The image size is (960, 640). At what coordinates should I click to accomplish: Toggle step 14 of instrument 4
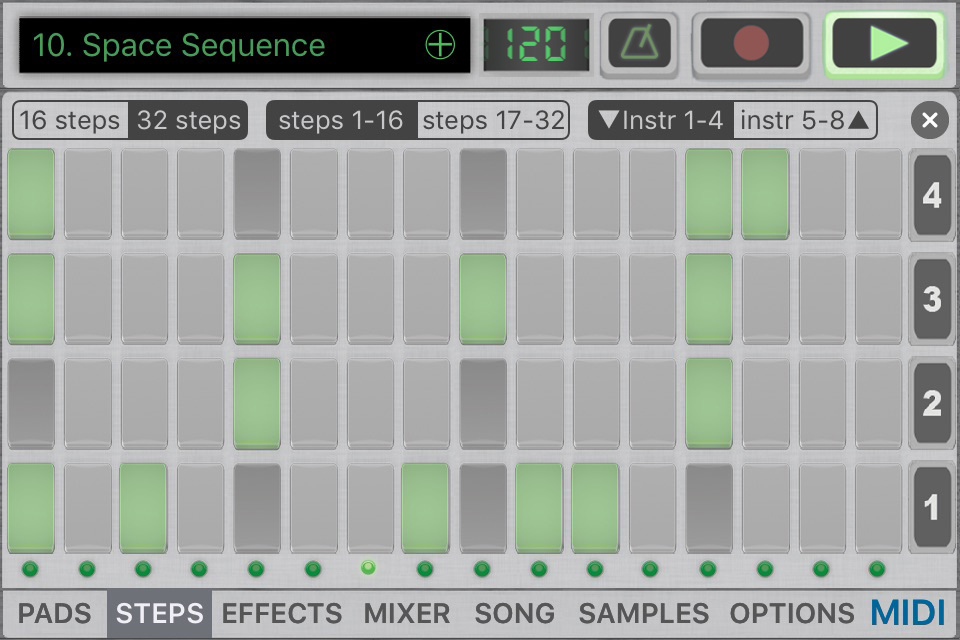pyautogui.click(x=765, y=194)
